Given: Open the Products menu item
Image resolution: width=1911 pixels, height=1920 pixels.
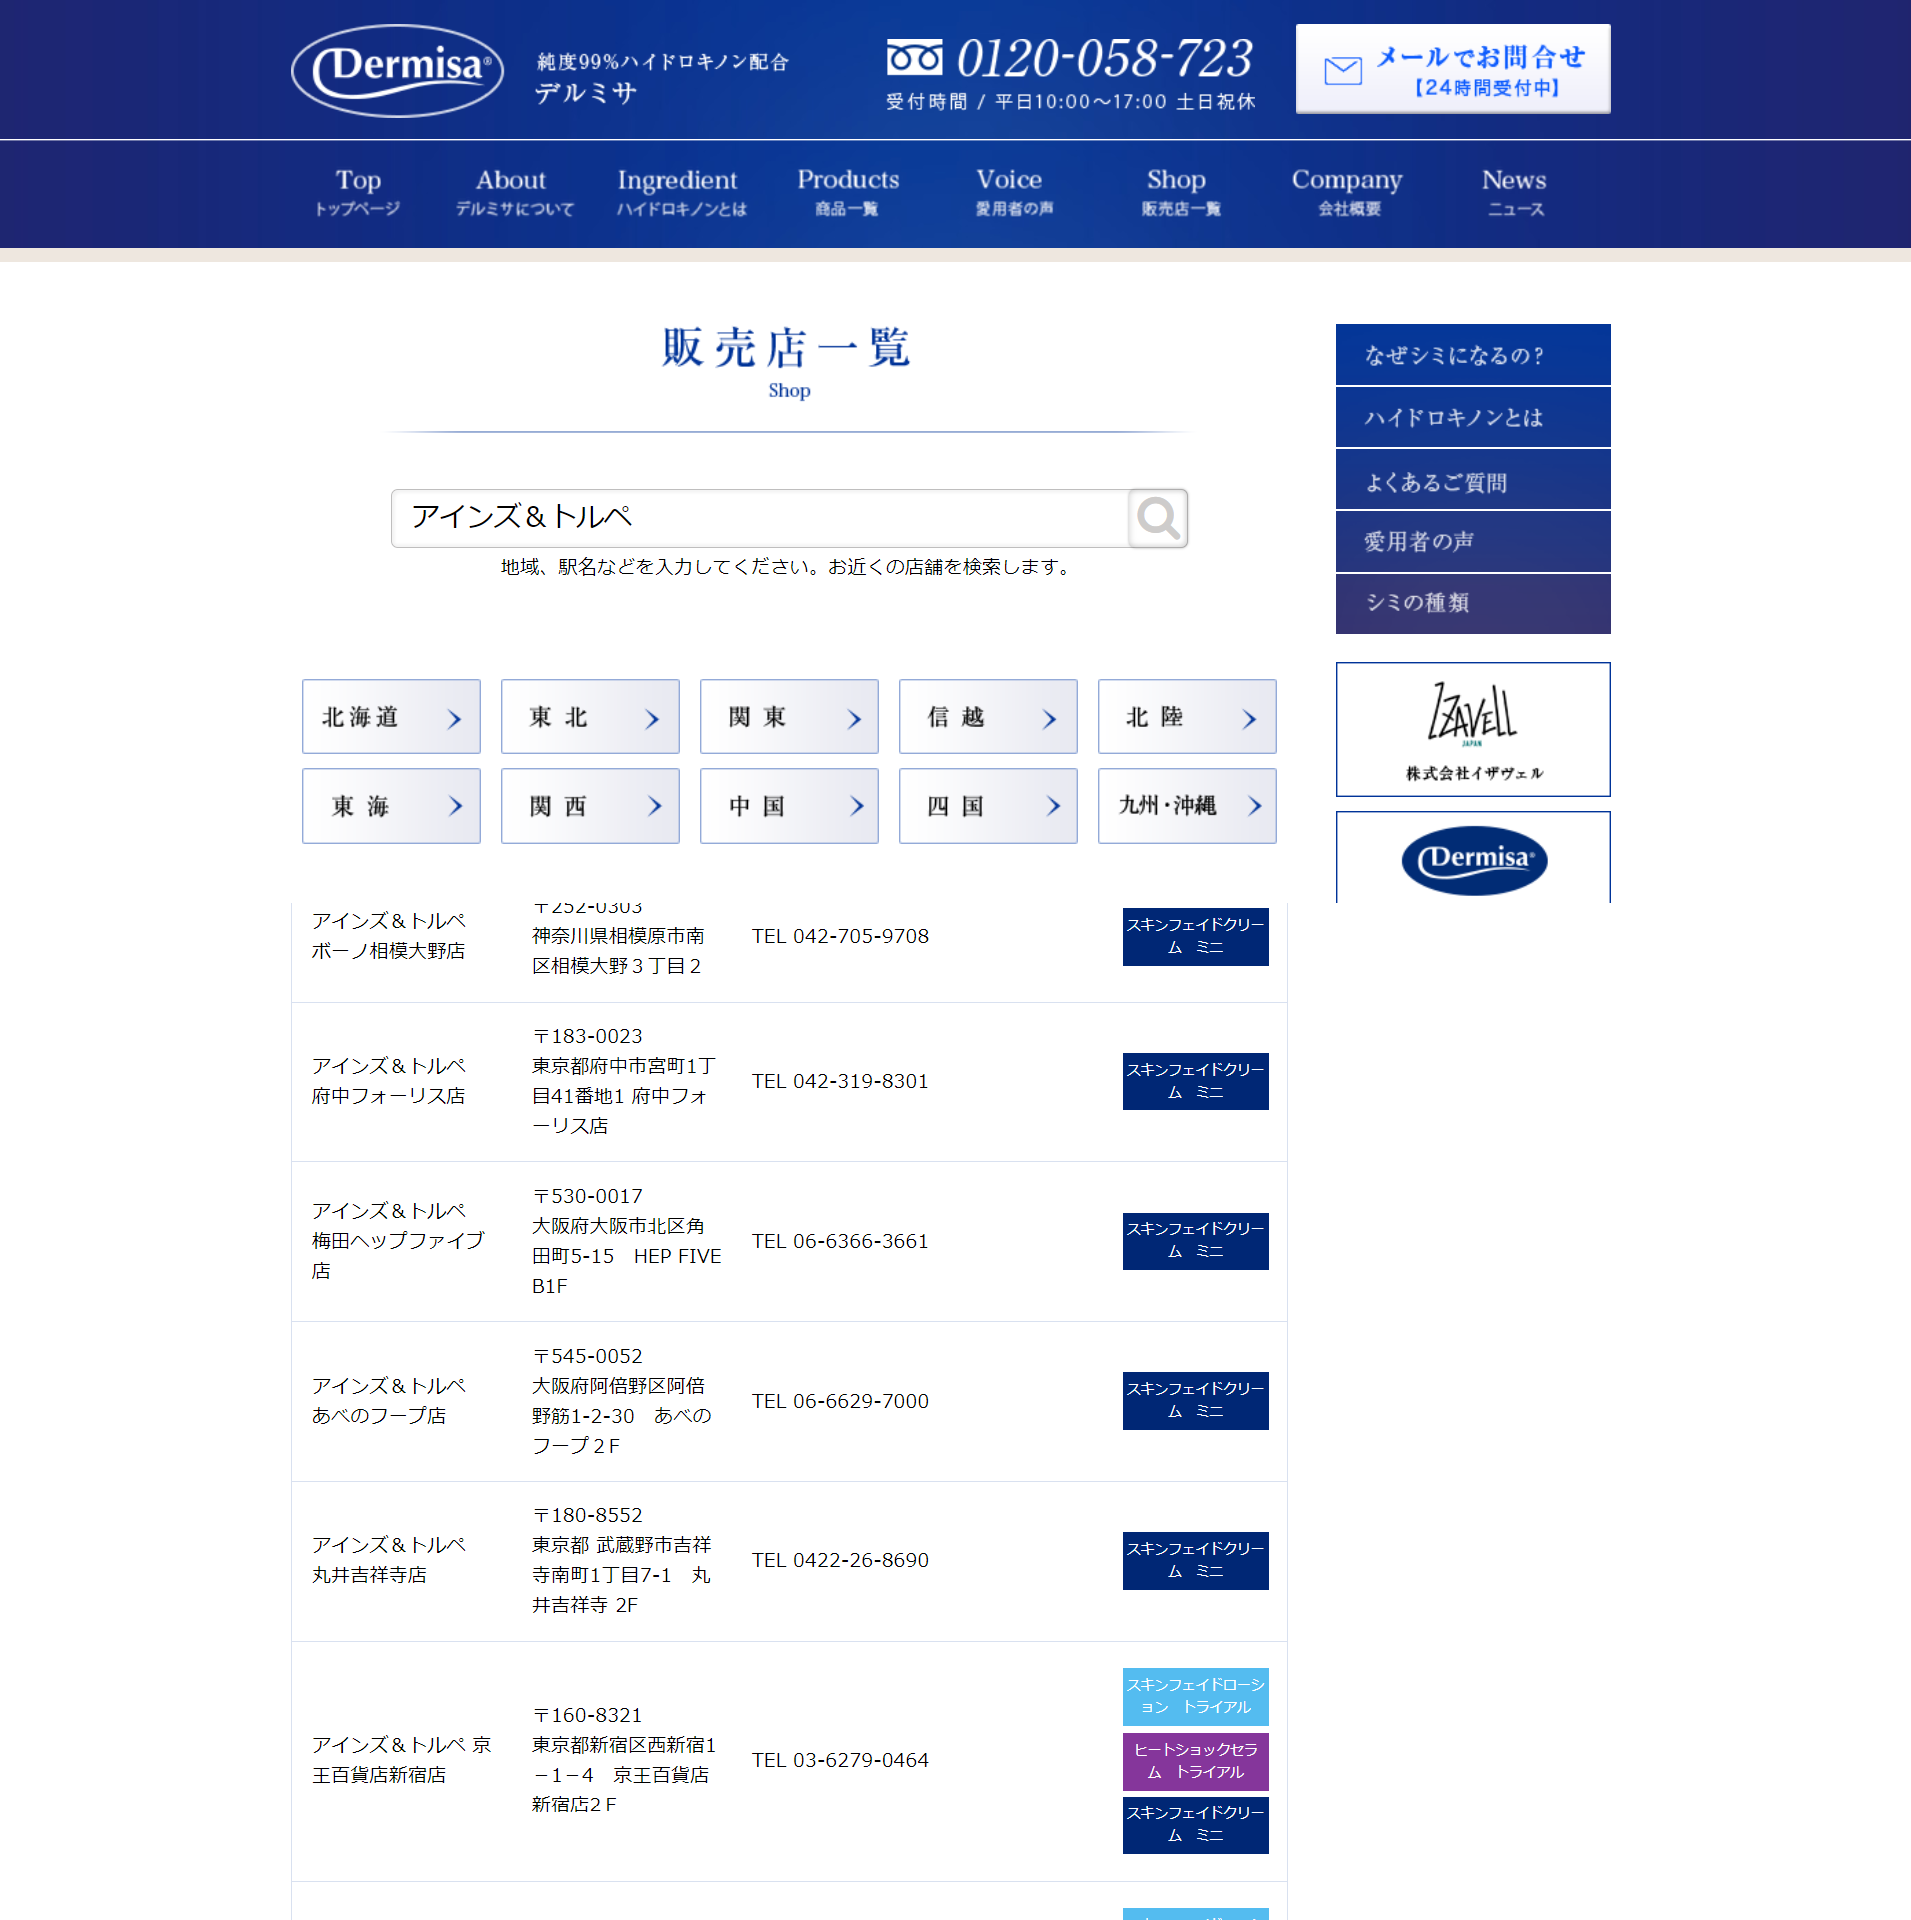Looking at the screenshot, I should pyautogui.click(x=847, y=192).
